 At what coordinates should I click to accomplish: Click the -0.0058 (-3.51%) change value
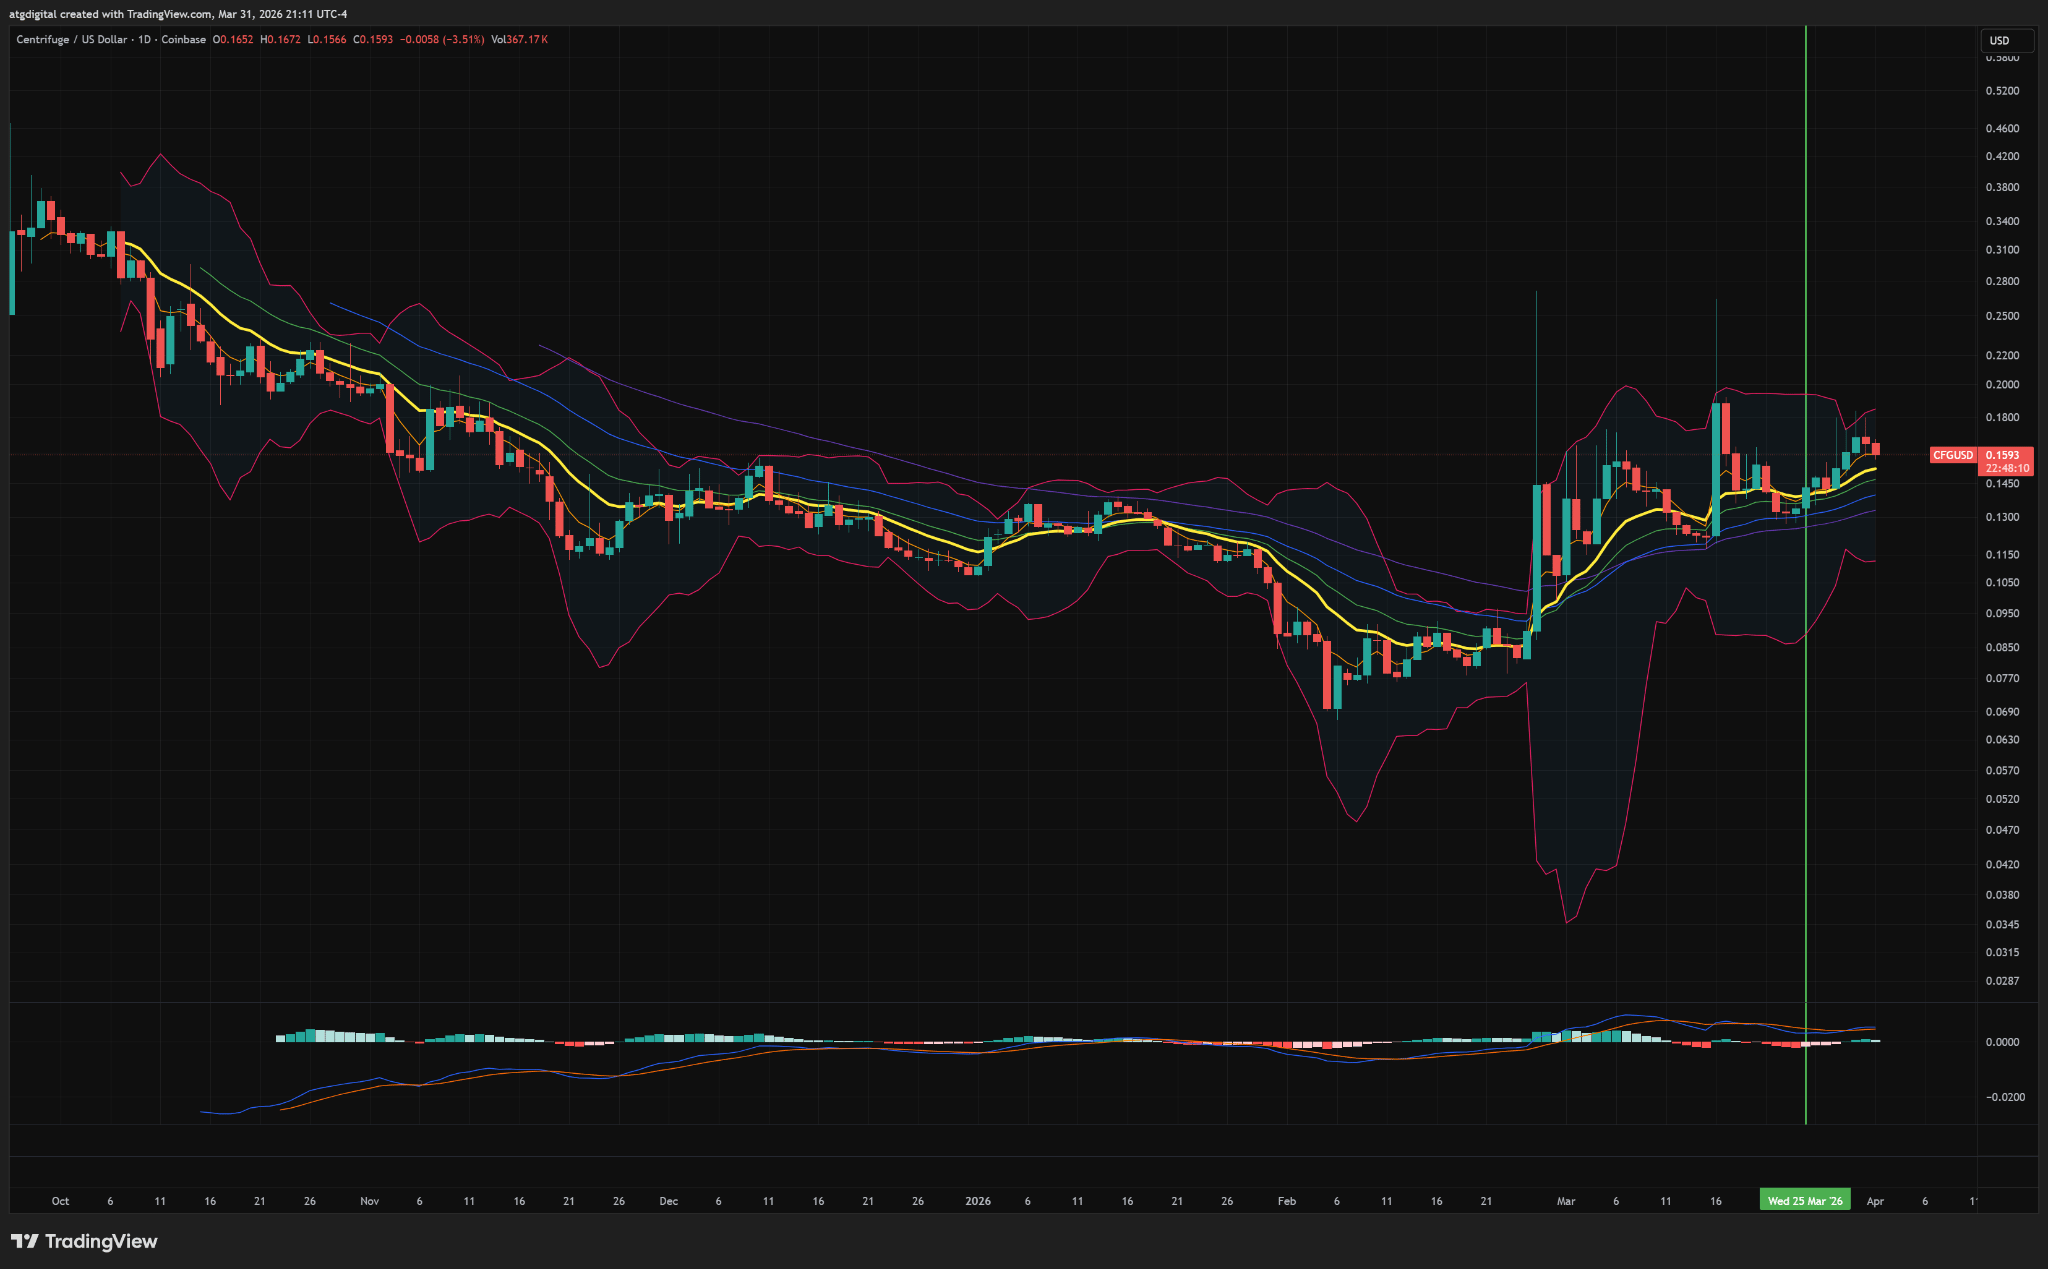(x=442, y=40)
